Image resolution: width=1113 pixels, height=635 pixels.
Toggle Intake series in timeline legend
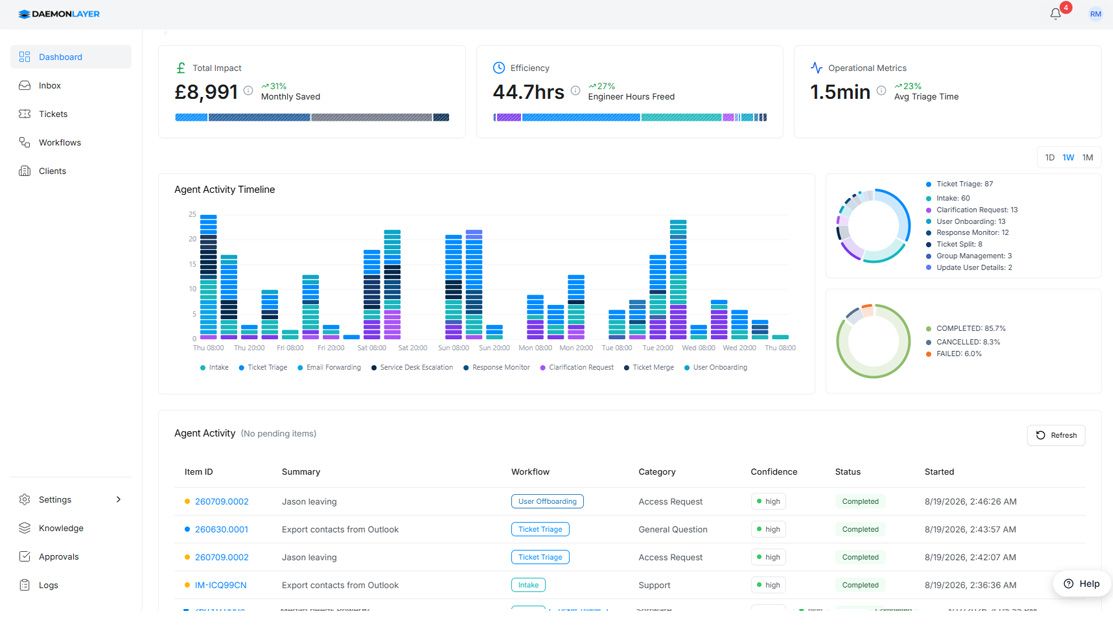(214, 368)
